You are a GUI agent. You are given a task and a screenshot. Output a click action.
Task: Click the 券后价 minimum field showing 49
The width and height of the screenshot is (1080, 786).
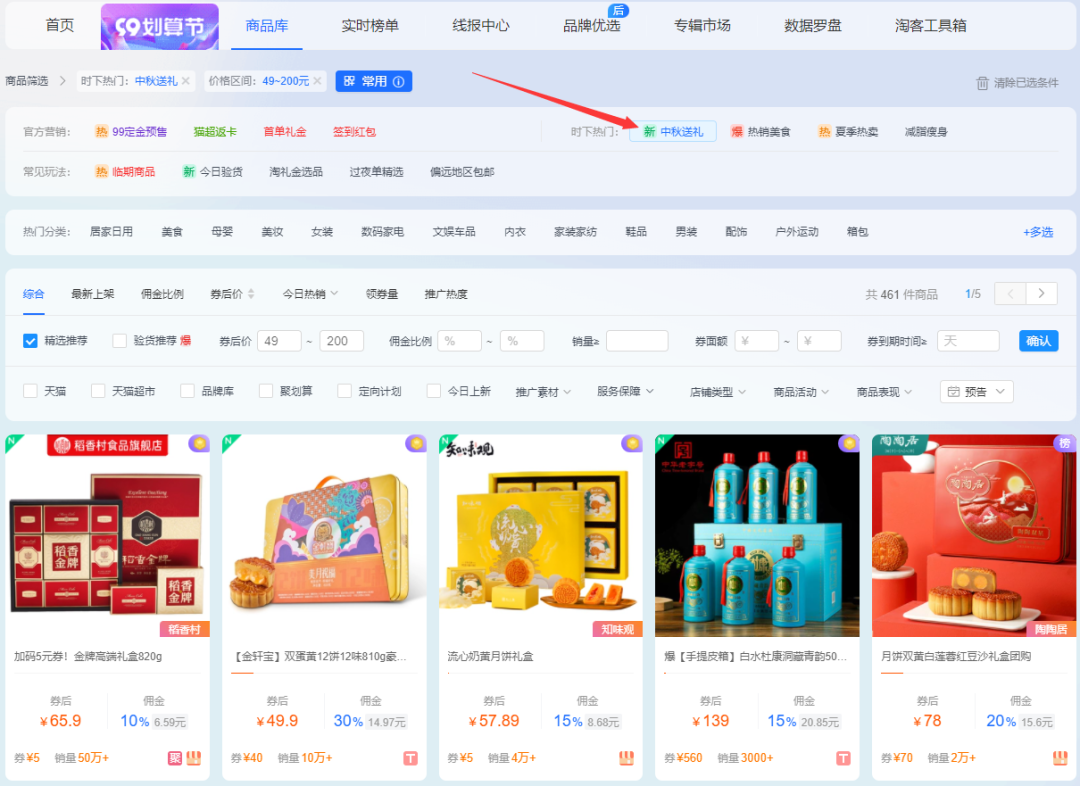(x=279, y=341)
